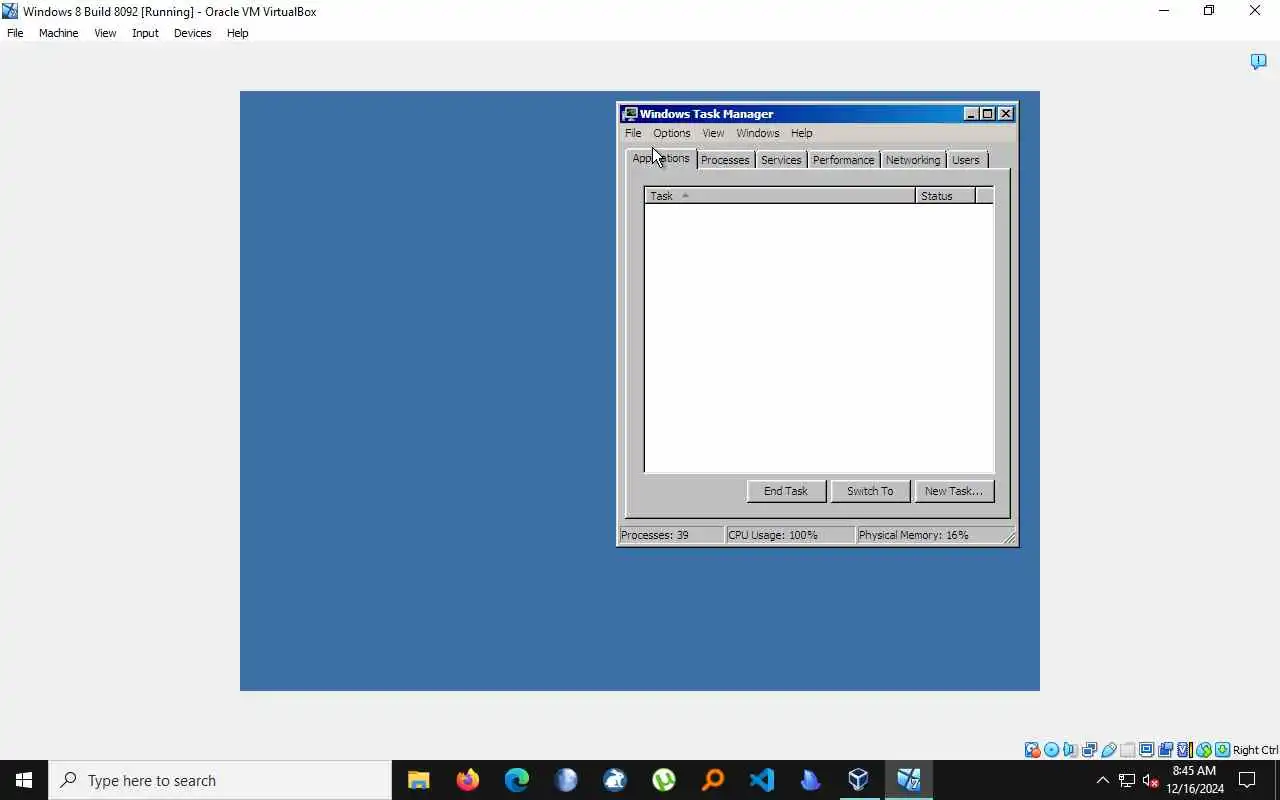Click the VirtualBox mouse integration indicator
Screen dimensions: 1280x800
1204,750
